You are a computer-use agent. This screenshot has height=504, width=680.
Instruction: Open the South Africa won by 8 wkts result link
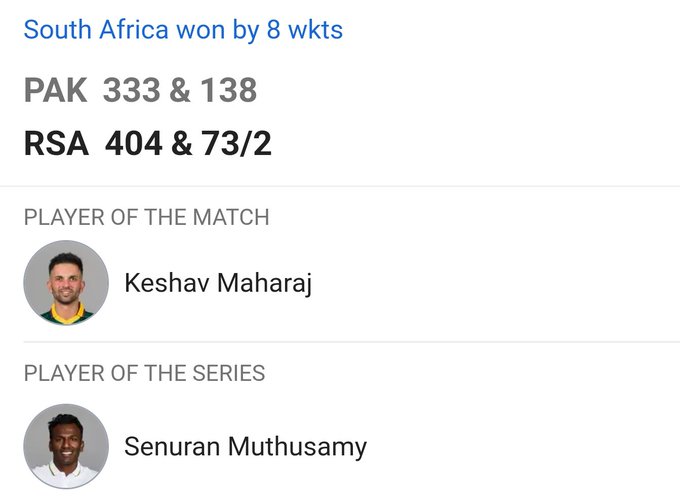[183, 30]
